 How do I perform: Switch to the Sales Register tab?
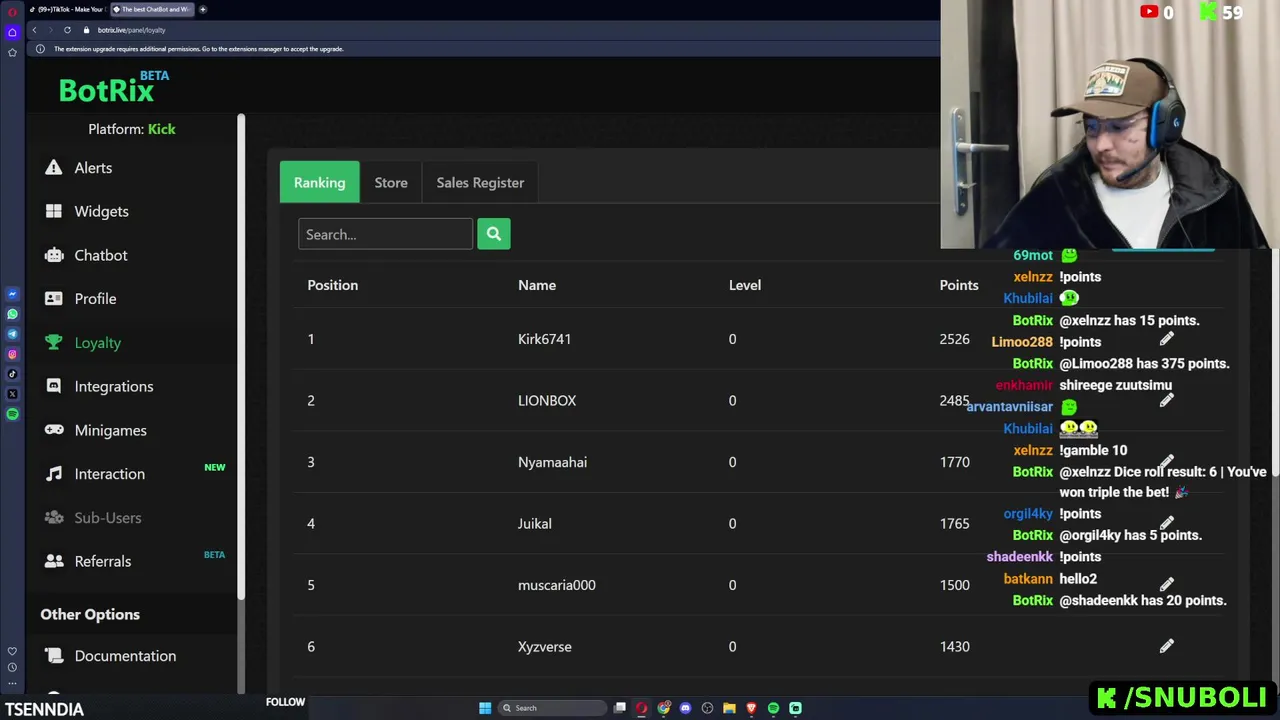(x=480, y=182)
